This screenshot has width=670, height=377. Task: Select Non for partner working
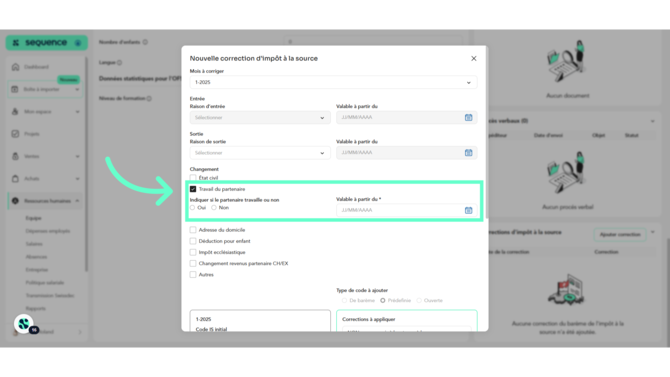click(x=214, y=208)
